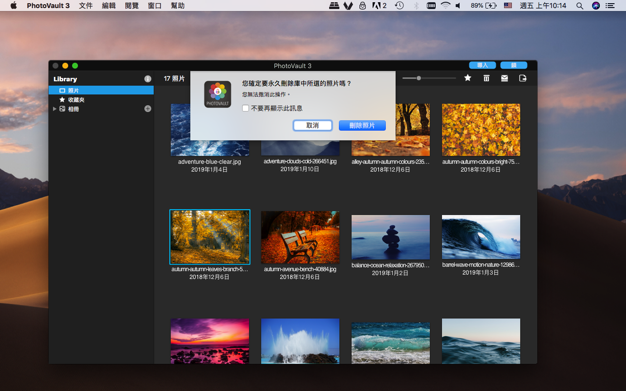
Task: Click the padlock icon in menu bar
Action: click(x=362, y=6)
